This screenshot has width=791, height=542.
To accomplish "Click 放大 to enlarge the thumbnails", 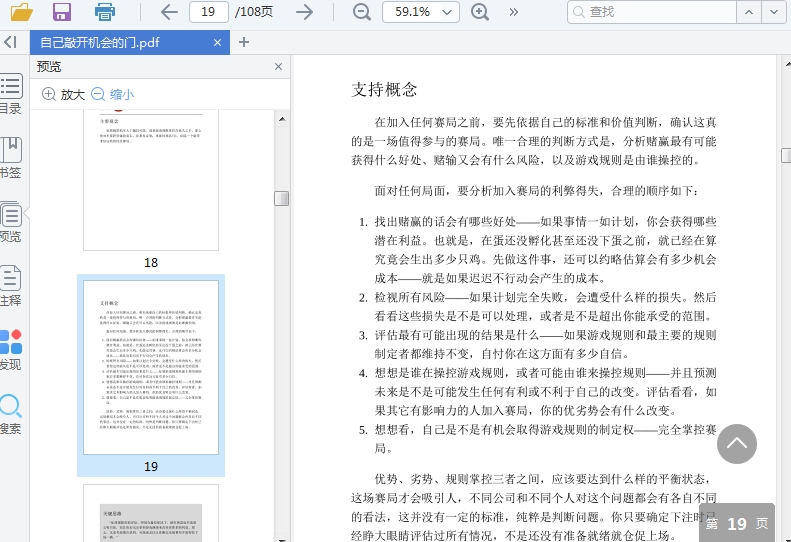I will pos(63,94).
